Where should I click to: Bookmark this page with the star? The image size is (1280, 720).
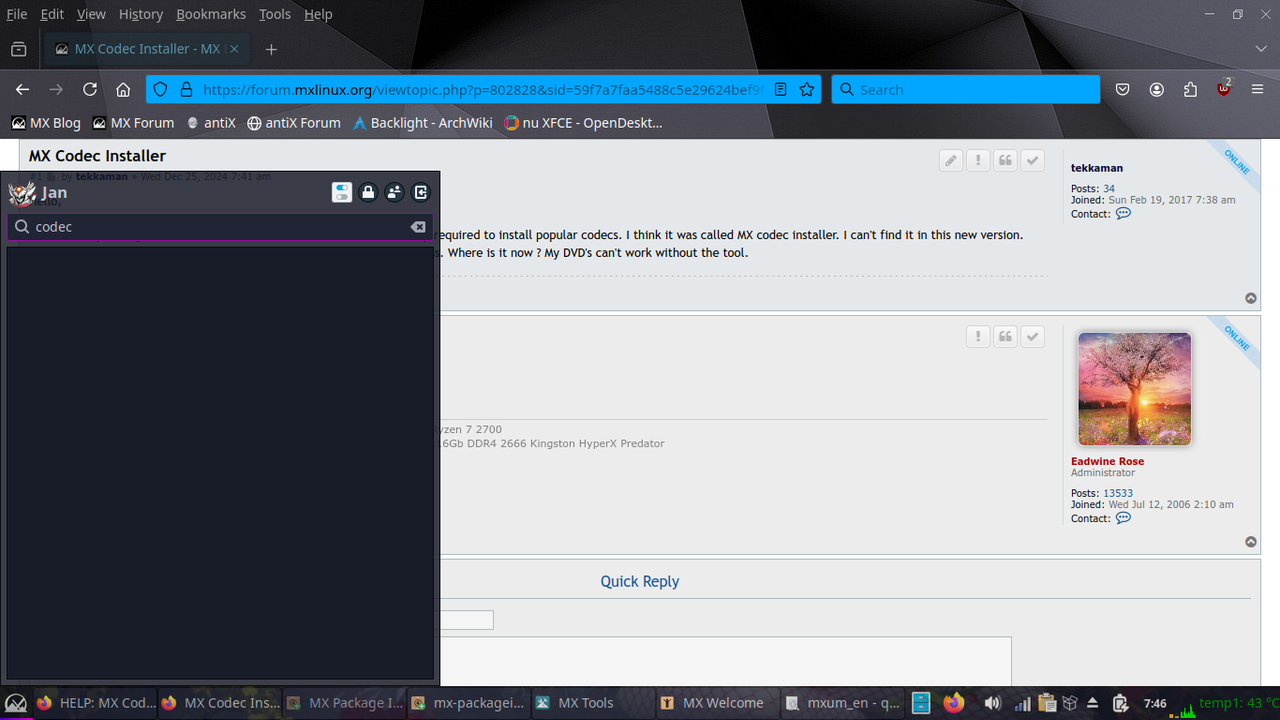pos(806,89)
